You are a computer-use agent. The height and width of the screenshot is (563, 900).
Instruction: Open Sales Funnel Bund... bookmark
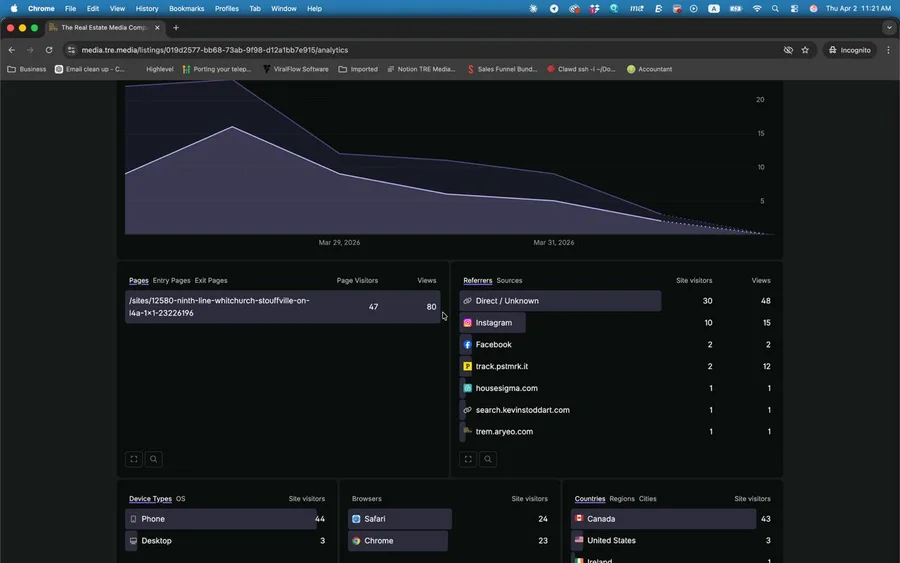(502, 69)
